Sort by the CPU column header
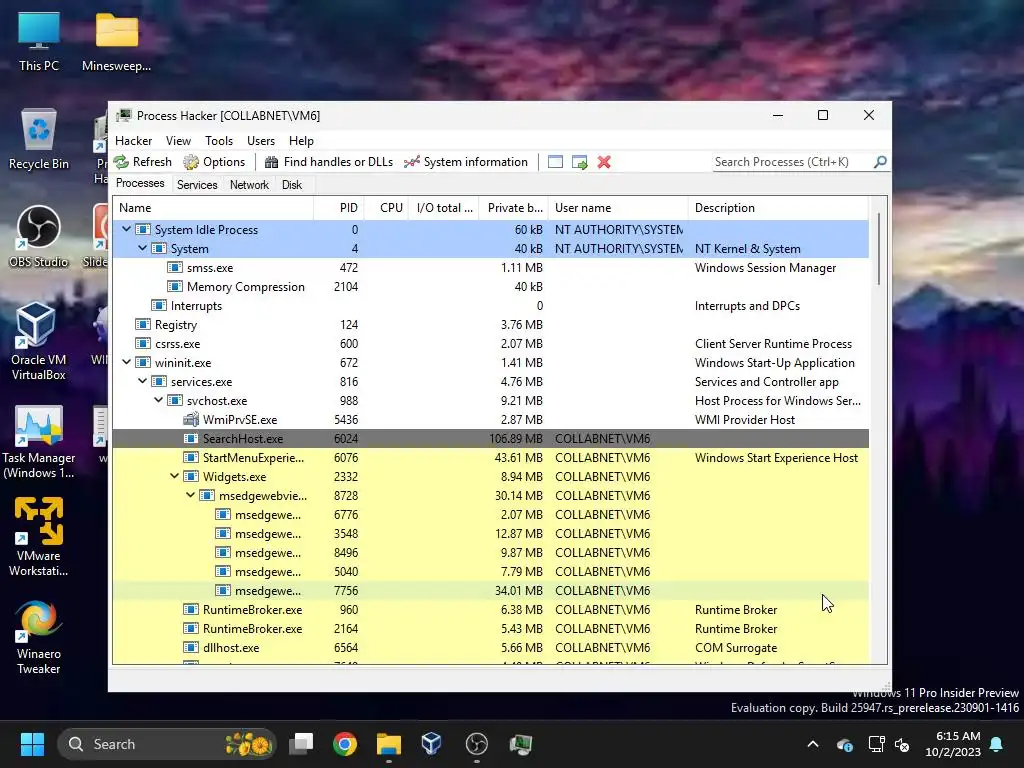Screen dimensions: 1024x768 pyautogui.click(x=385, y=208)
